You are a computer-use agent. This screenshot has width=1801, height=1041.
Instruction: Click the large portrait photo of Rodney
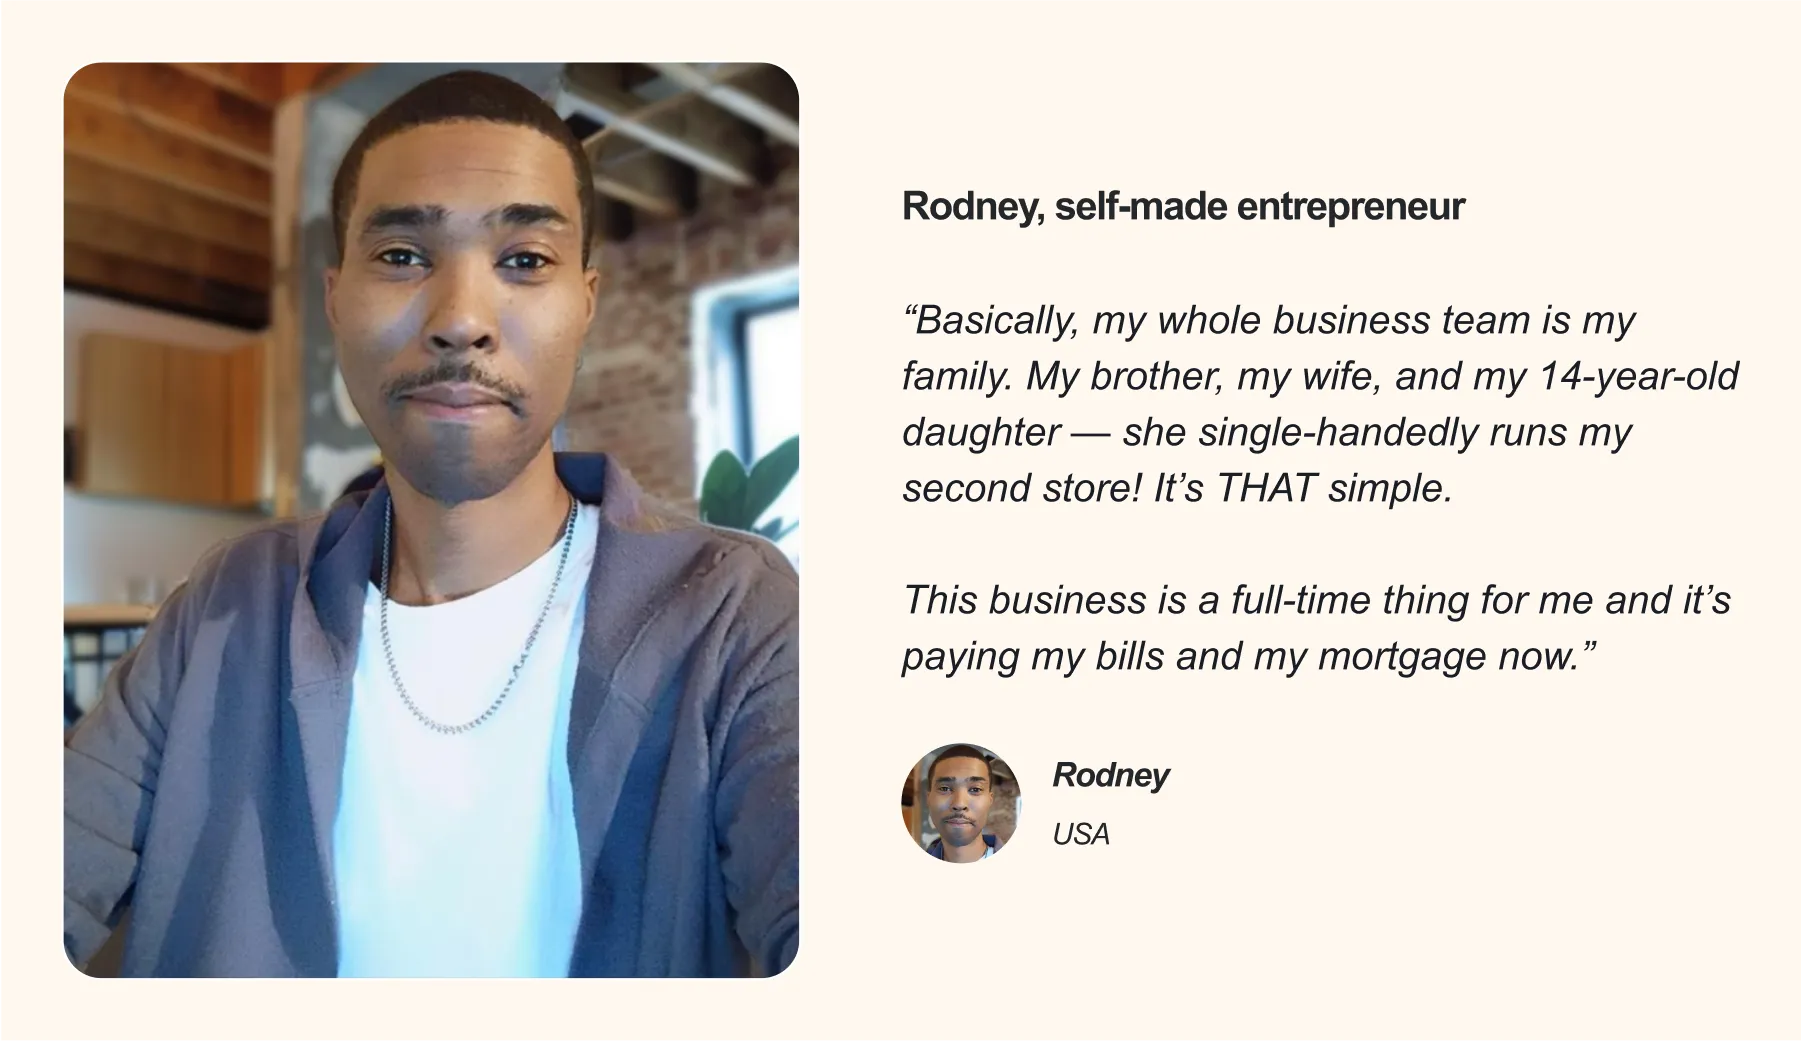[x=431, y=519]
